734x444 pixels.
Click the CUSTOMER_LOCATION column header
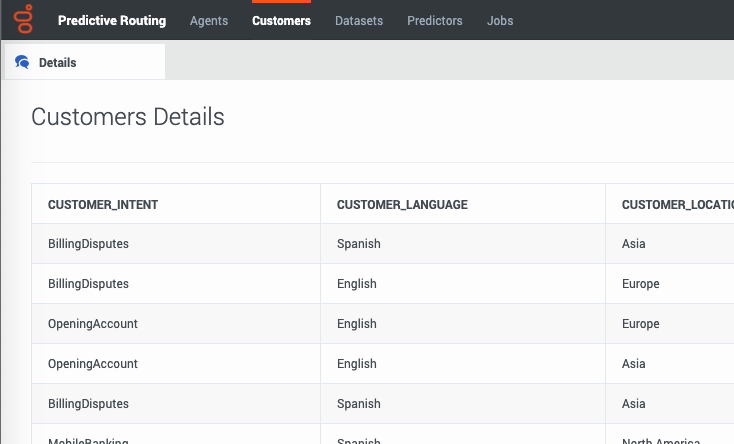[x=677, y=205]
